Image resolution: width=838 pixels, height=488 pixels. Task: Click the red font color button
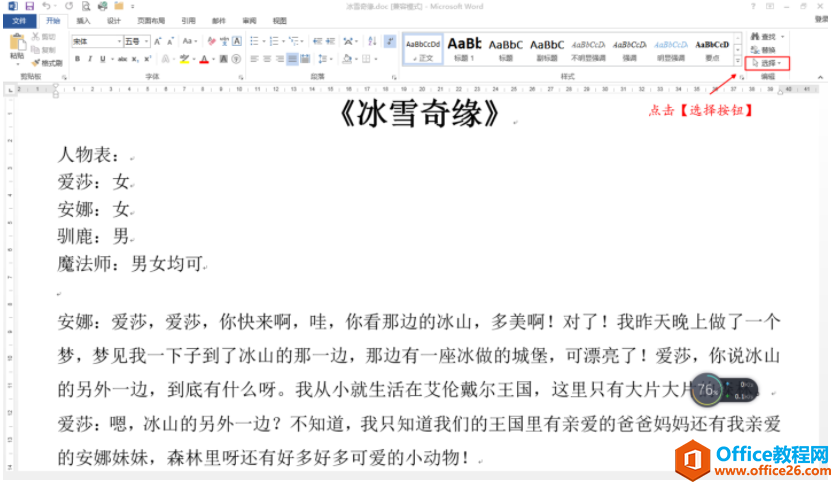click(204, 59)
